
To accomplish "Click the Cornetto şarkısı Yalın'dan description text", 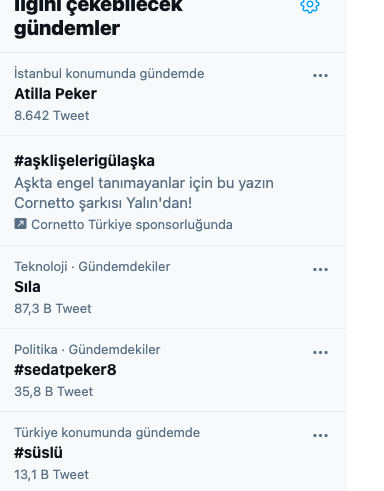I will [103, 203].
